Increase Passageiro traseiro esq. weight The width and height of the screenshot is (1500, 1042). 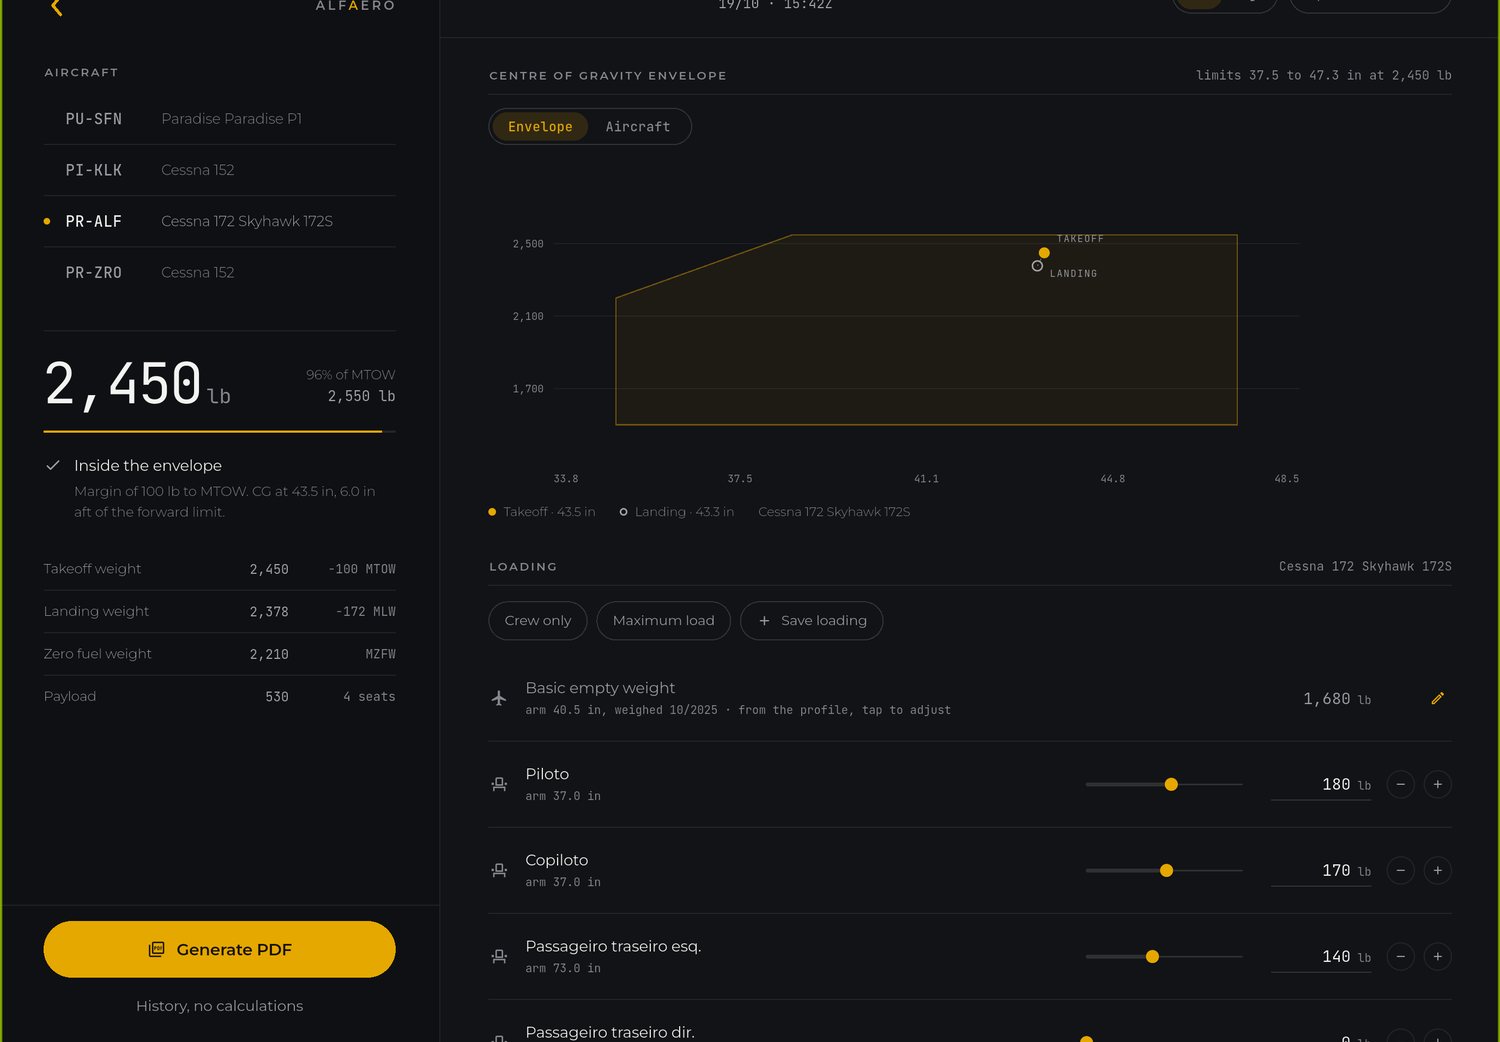click(1437, 956)
